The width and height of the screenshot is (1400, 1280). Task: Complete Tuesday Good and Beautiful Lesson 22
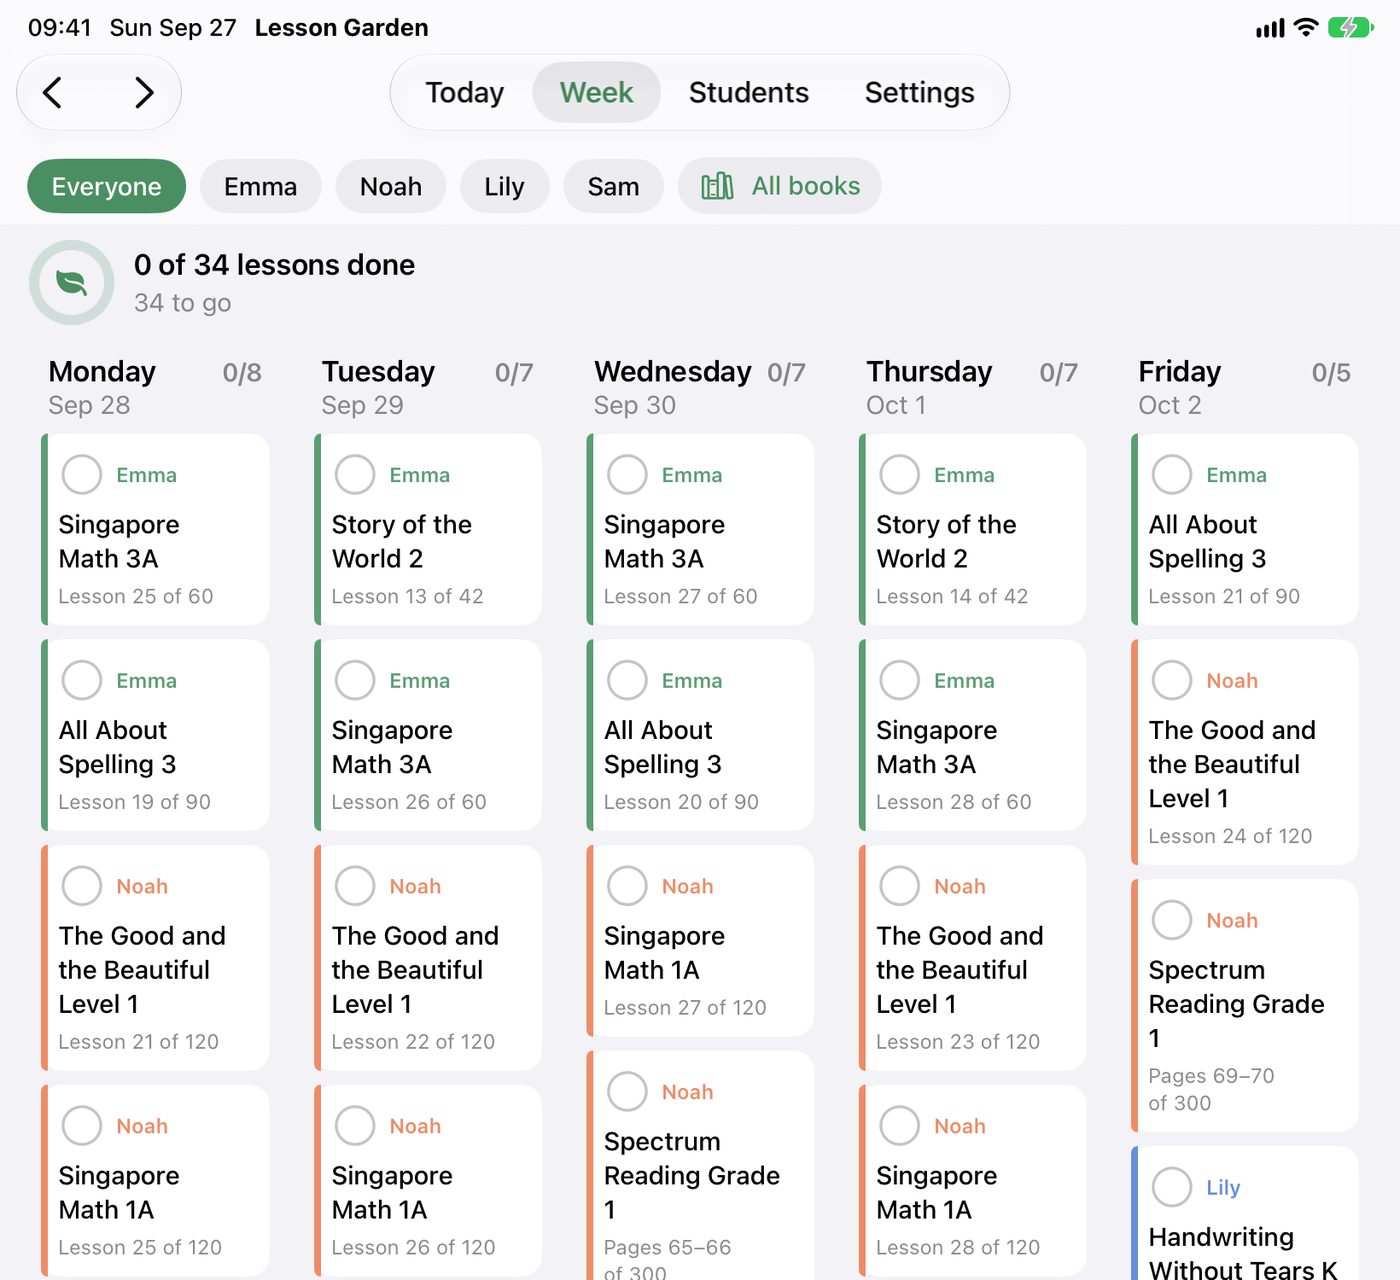355,886
